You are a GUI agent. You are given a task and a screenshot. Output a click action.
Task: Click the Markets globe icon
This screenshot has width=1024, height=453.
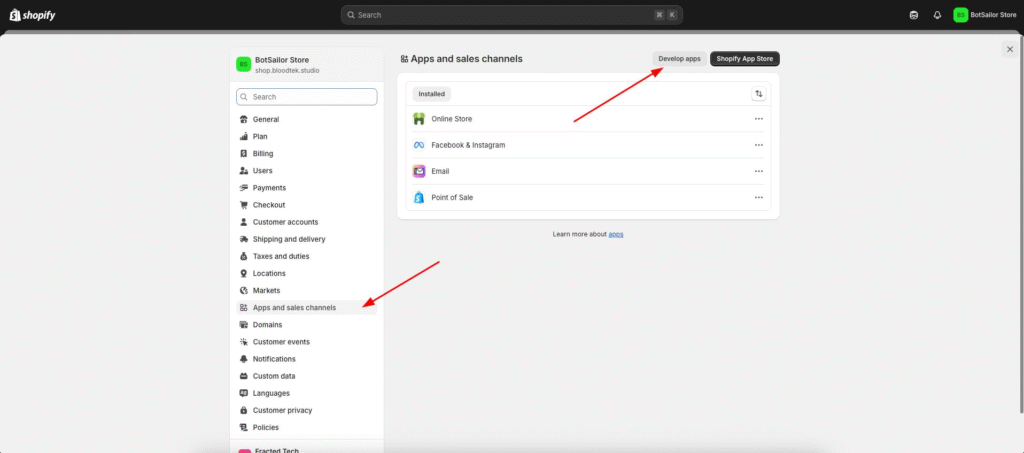point(244,290)
